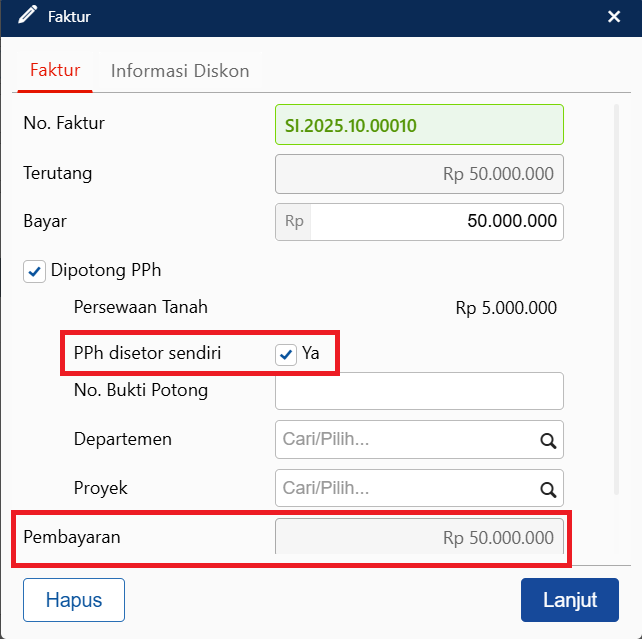Click the Lanjut button
This screenshot has height=639, width=642.
569,600
